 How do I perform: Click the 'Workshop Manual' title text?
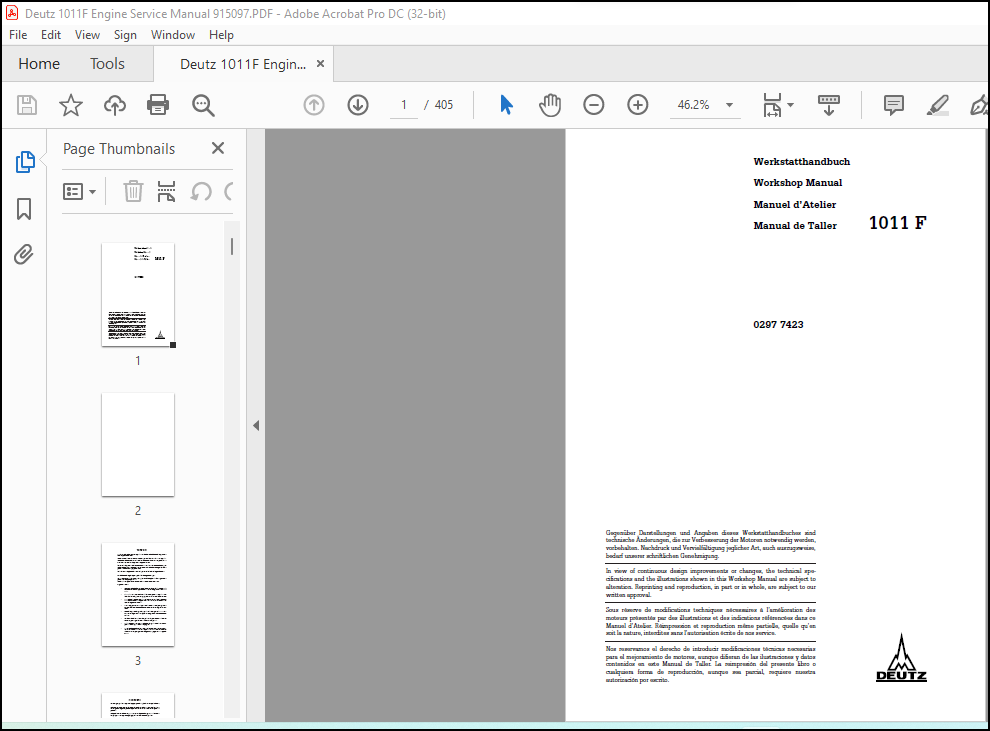797,182
